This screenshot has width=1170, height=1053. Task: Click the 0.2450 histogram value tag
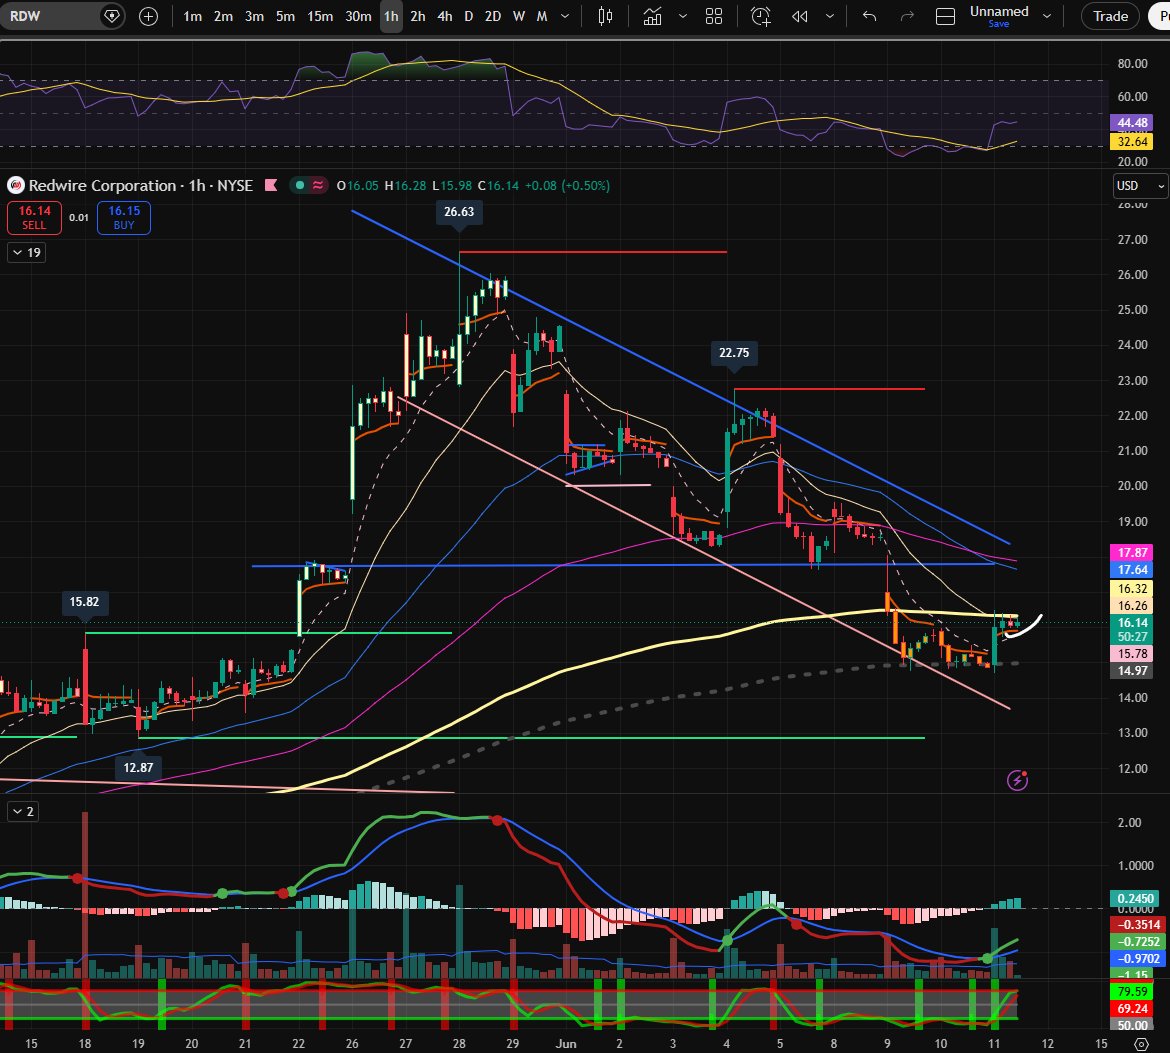pos(1135,899)
